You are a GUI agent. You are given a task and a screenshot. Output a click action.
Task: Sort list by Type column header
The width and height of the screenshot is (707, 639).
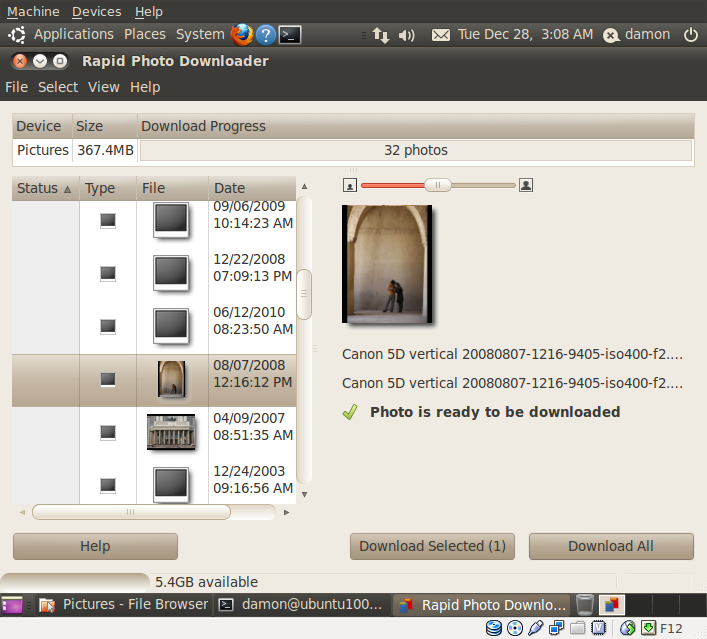tap(108, 188)
